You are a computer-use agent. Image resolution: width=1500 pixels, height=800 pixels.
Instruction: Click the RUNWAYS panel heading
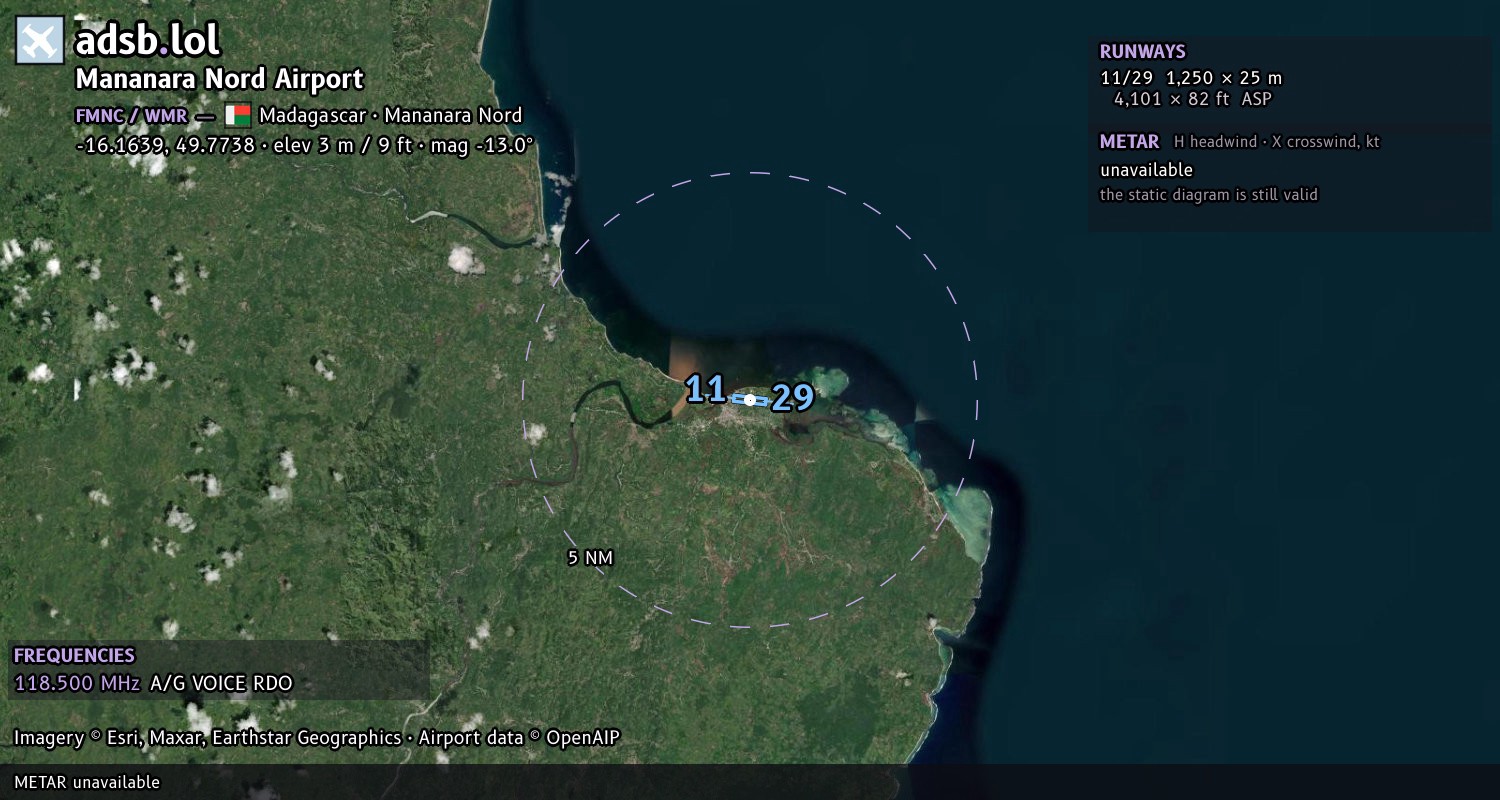(1142, 52)
